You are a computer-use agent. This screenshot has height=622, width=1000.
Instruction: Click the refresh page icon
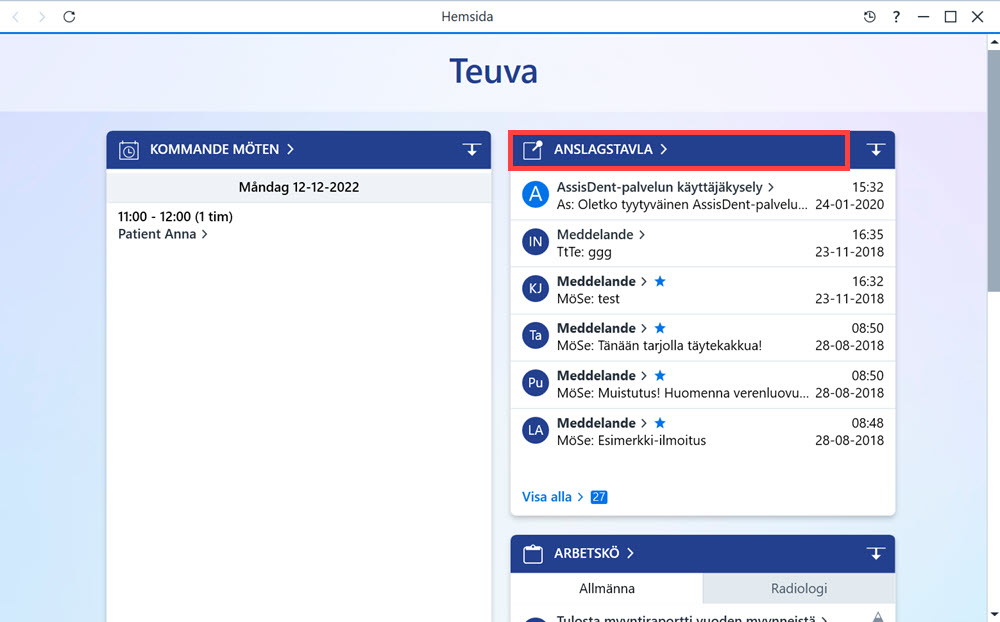point(69,17)
